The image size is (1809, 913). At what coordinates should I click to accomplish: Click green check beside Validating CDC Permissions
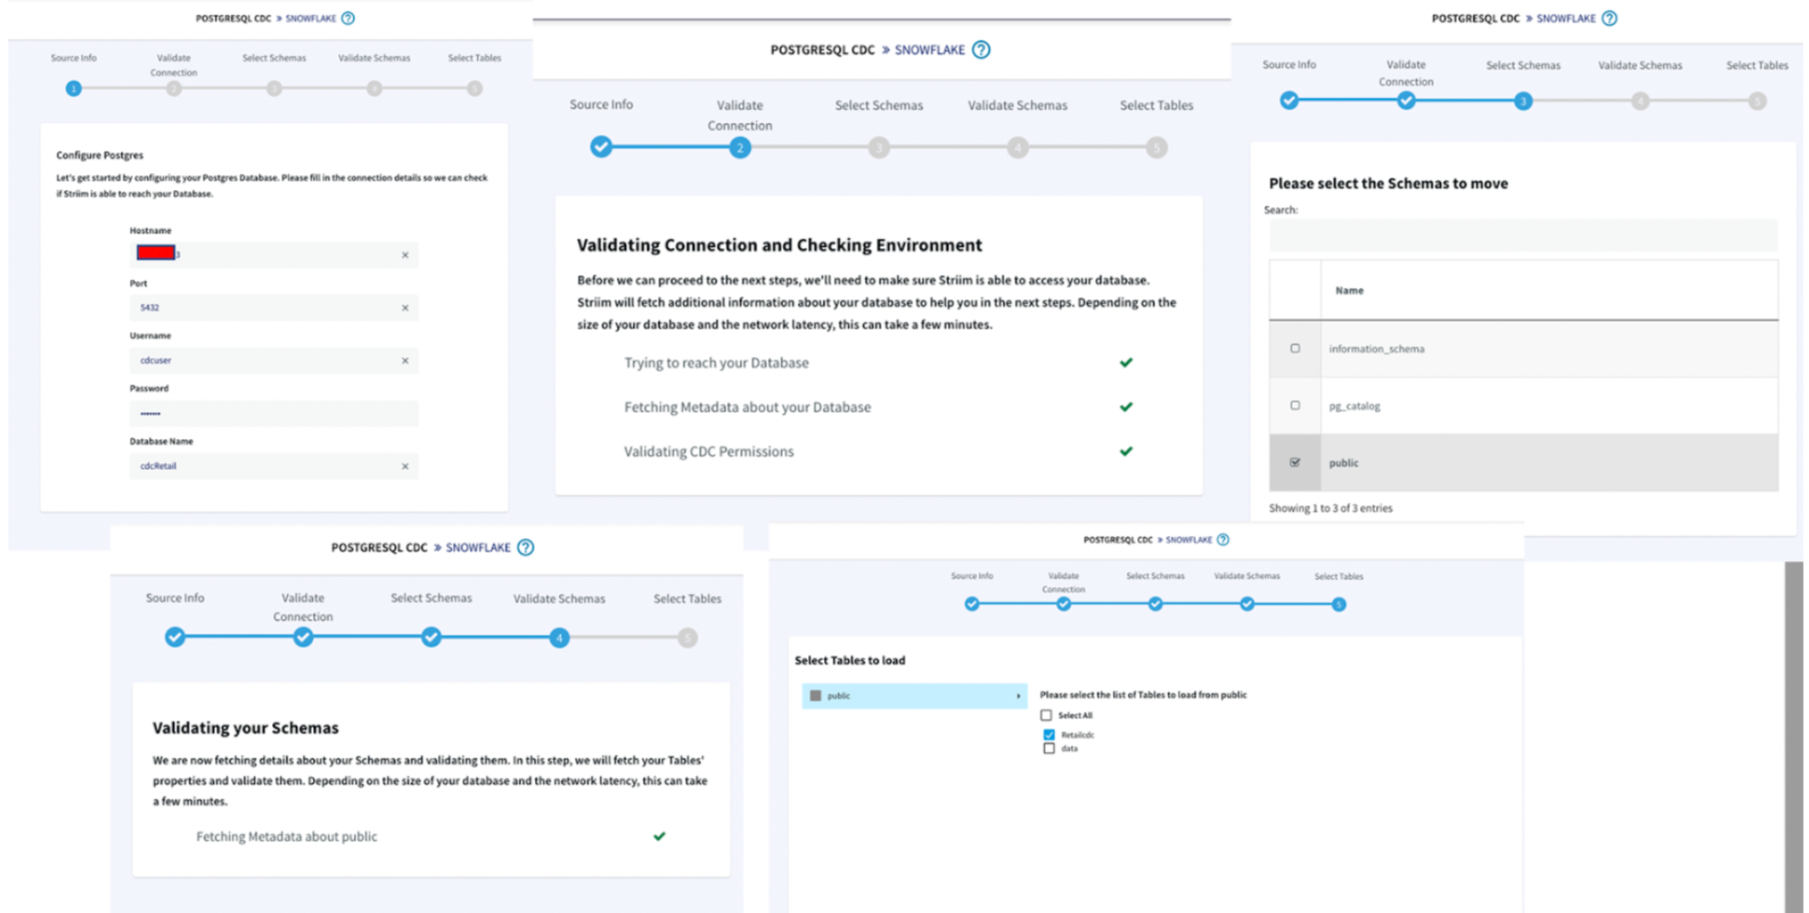pyautogui.click(x=1126, y=451)
